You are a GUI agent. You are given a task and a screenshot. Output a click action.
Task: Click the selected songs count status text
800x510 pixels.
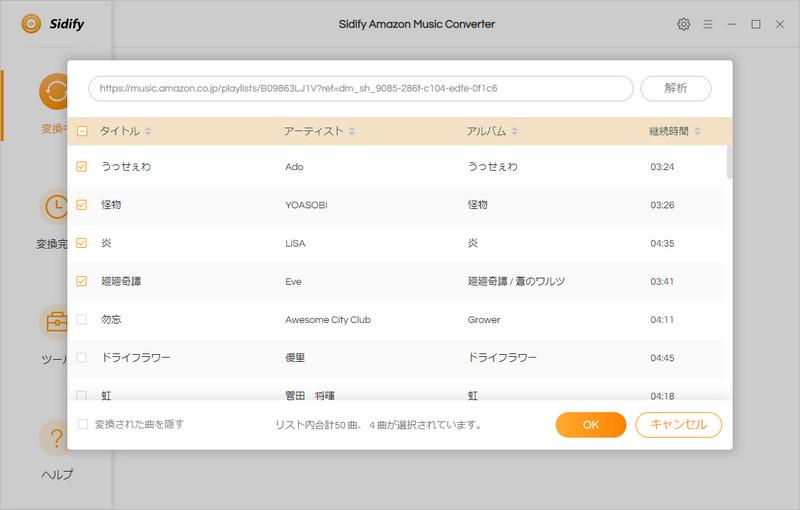[379, 425]
